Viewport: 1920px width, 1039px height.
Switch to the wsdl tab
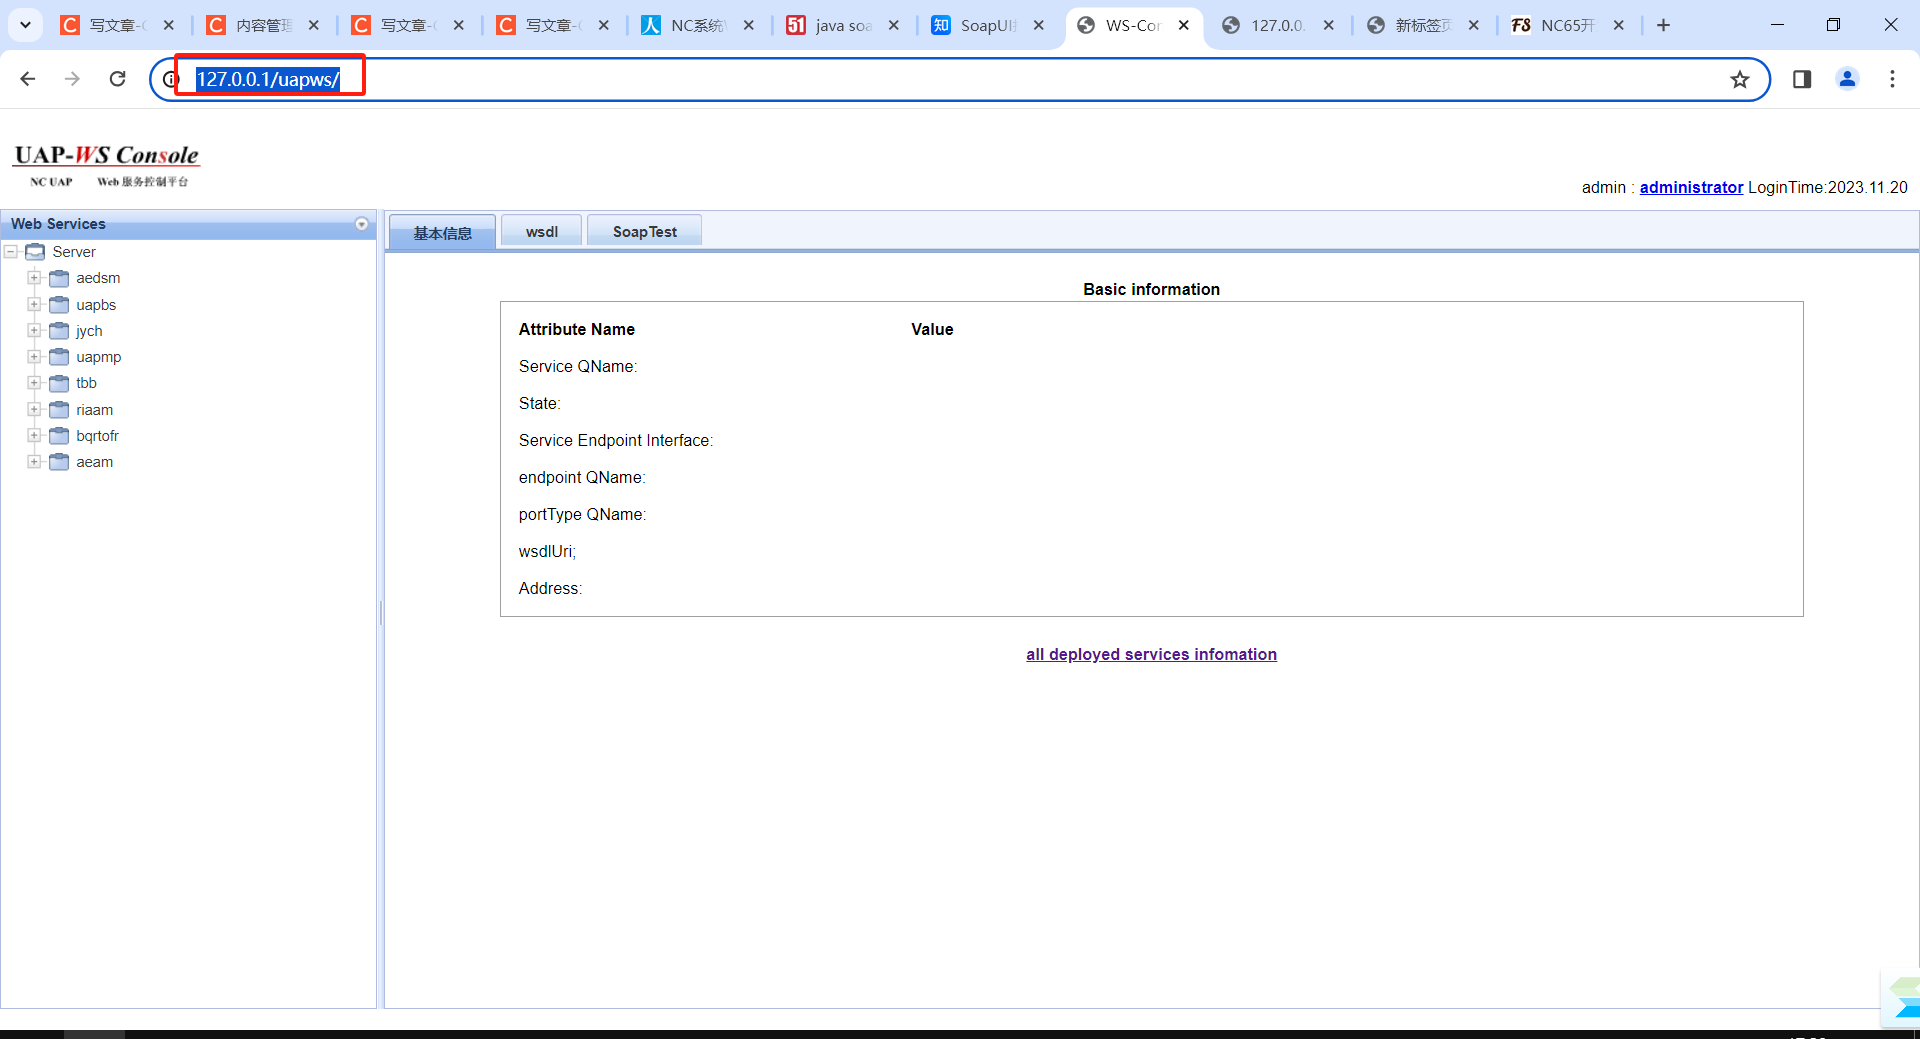pos(542,231)
